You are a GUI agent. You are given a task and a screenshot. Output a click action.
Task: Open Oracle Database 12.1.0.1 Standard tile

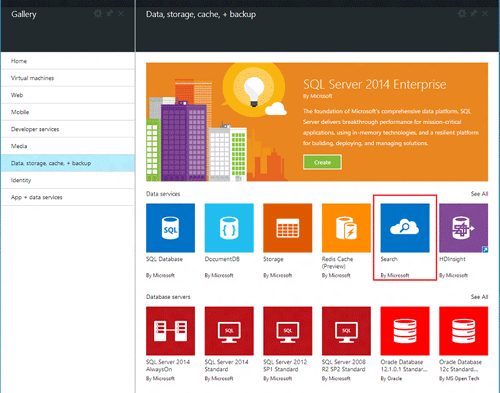(x=405, y=331)
